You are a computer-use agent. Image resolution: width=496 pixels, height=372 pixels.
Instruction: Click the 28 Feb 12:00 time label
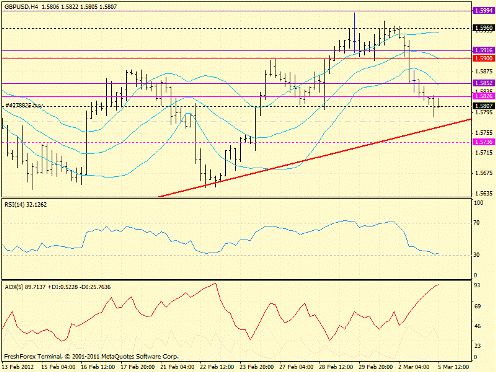pyautogui.click(x=336, y=367)
